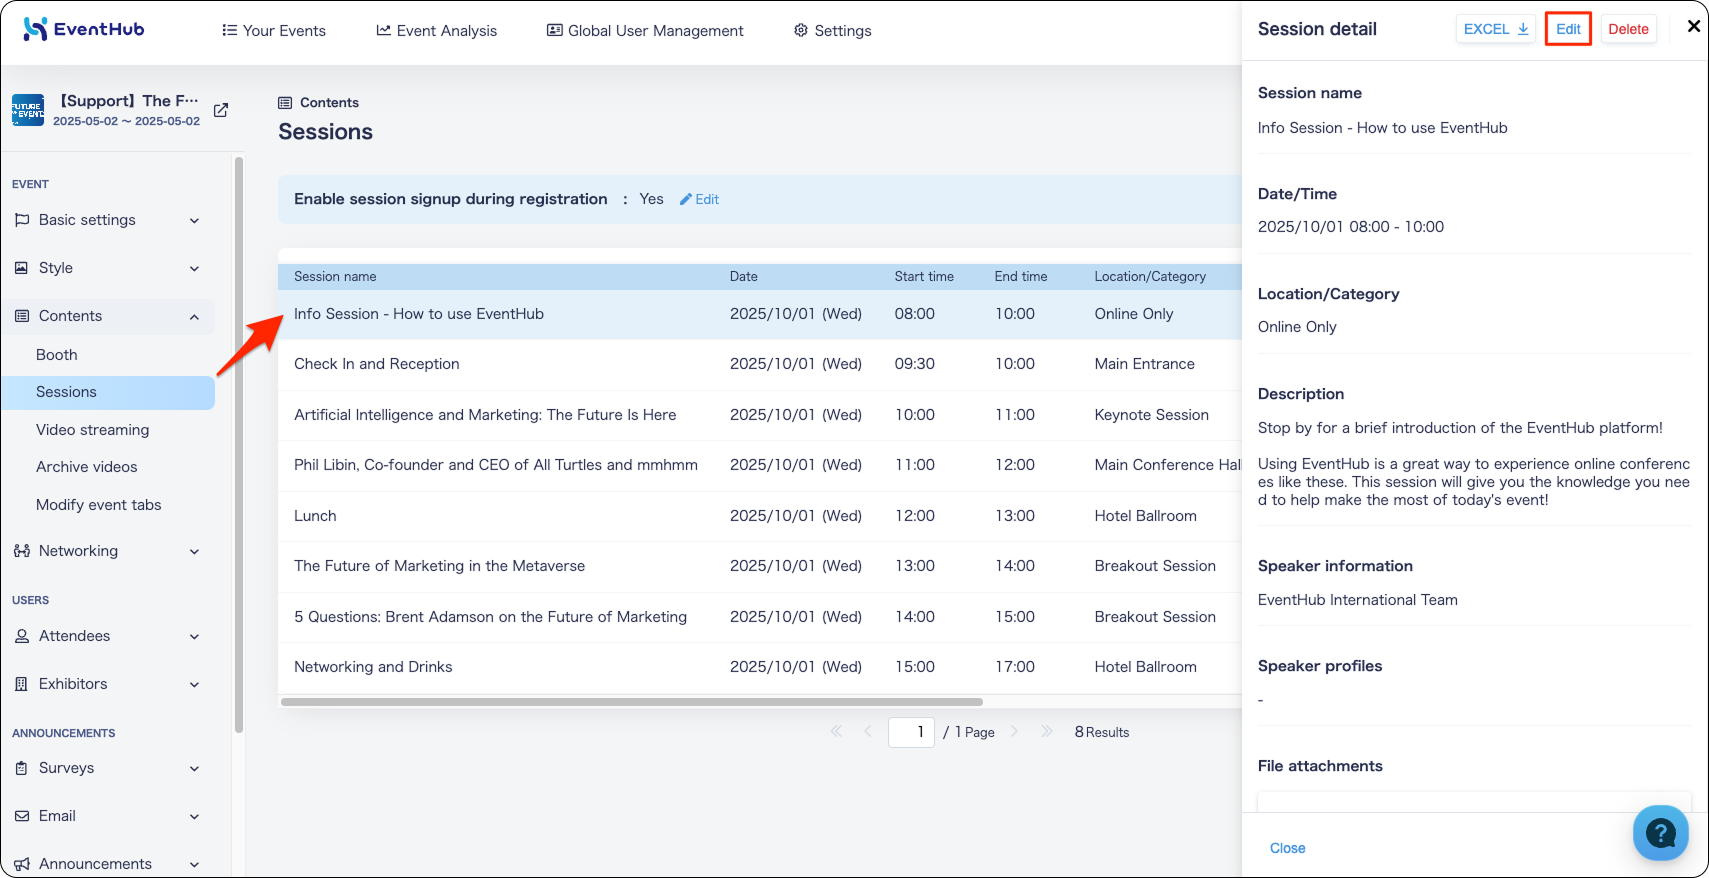1709x878 pixels.
Task: Open Archive videos in sidebar
Action: [86, 467]
